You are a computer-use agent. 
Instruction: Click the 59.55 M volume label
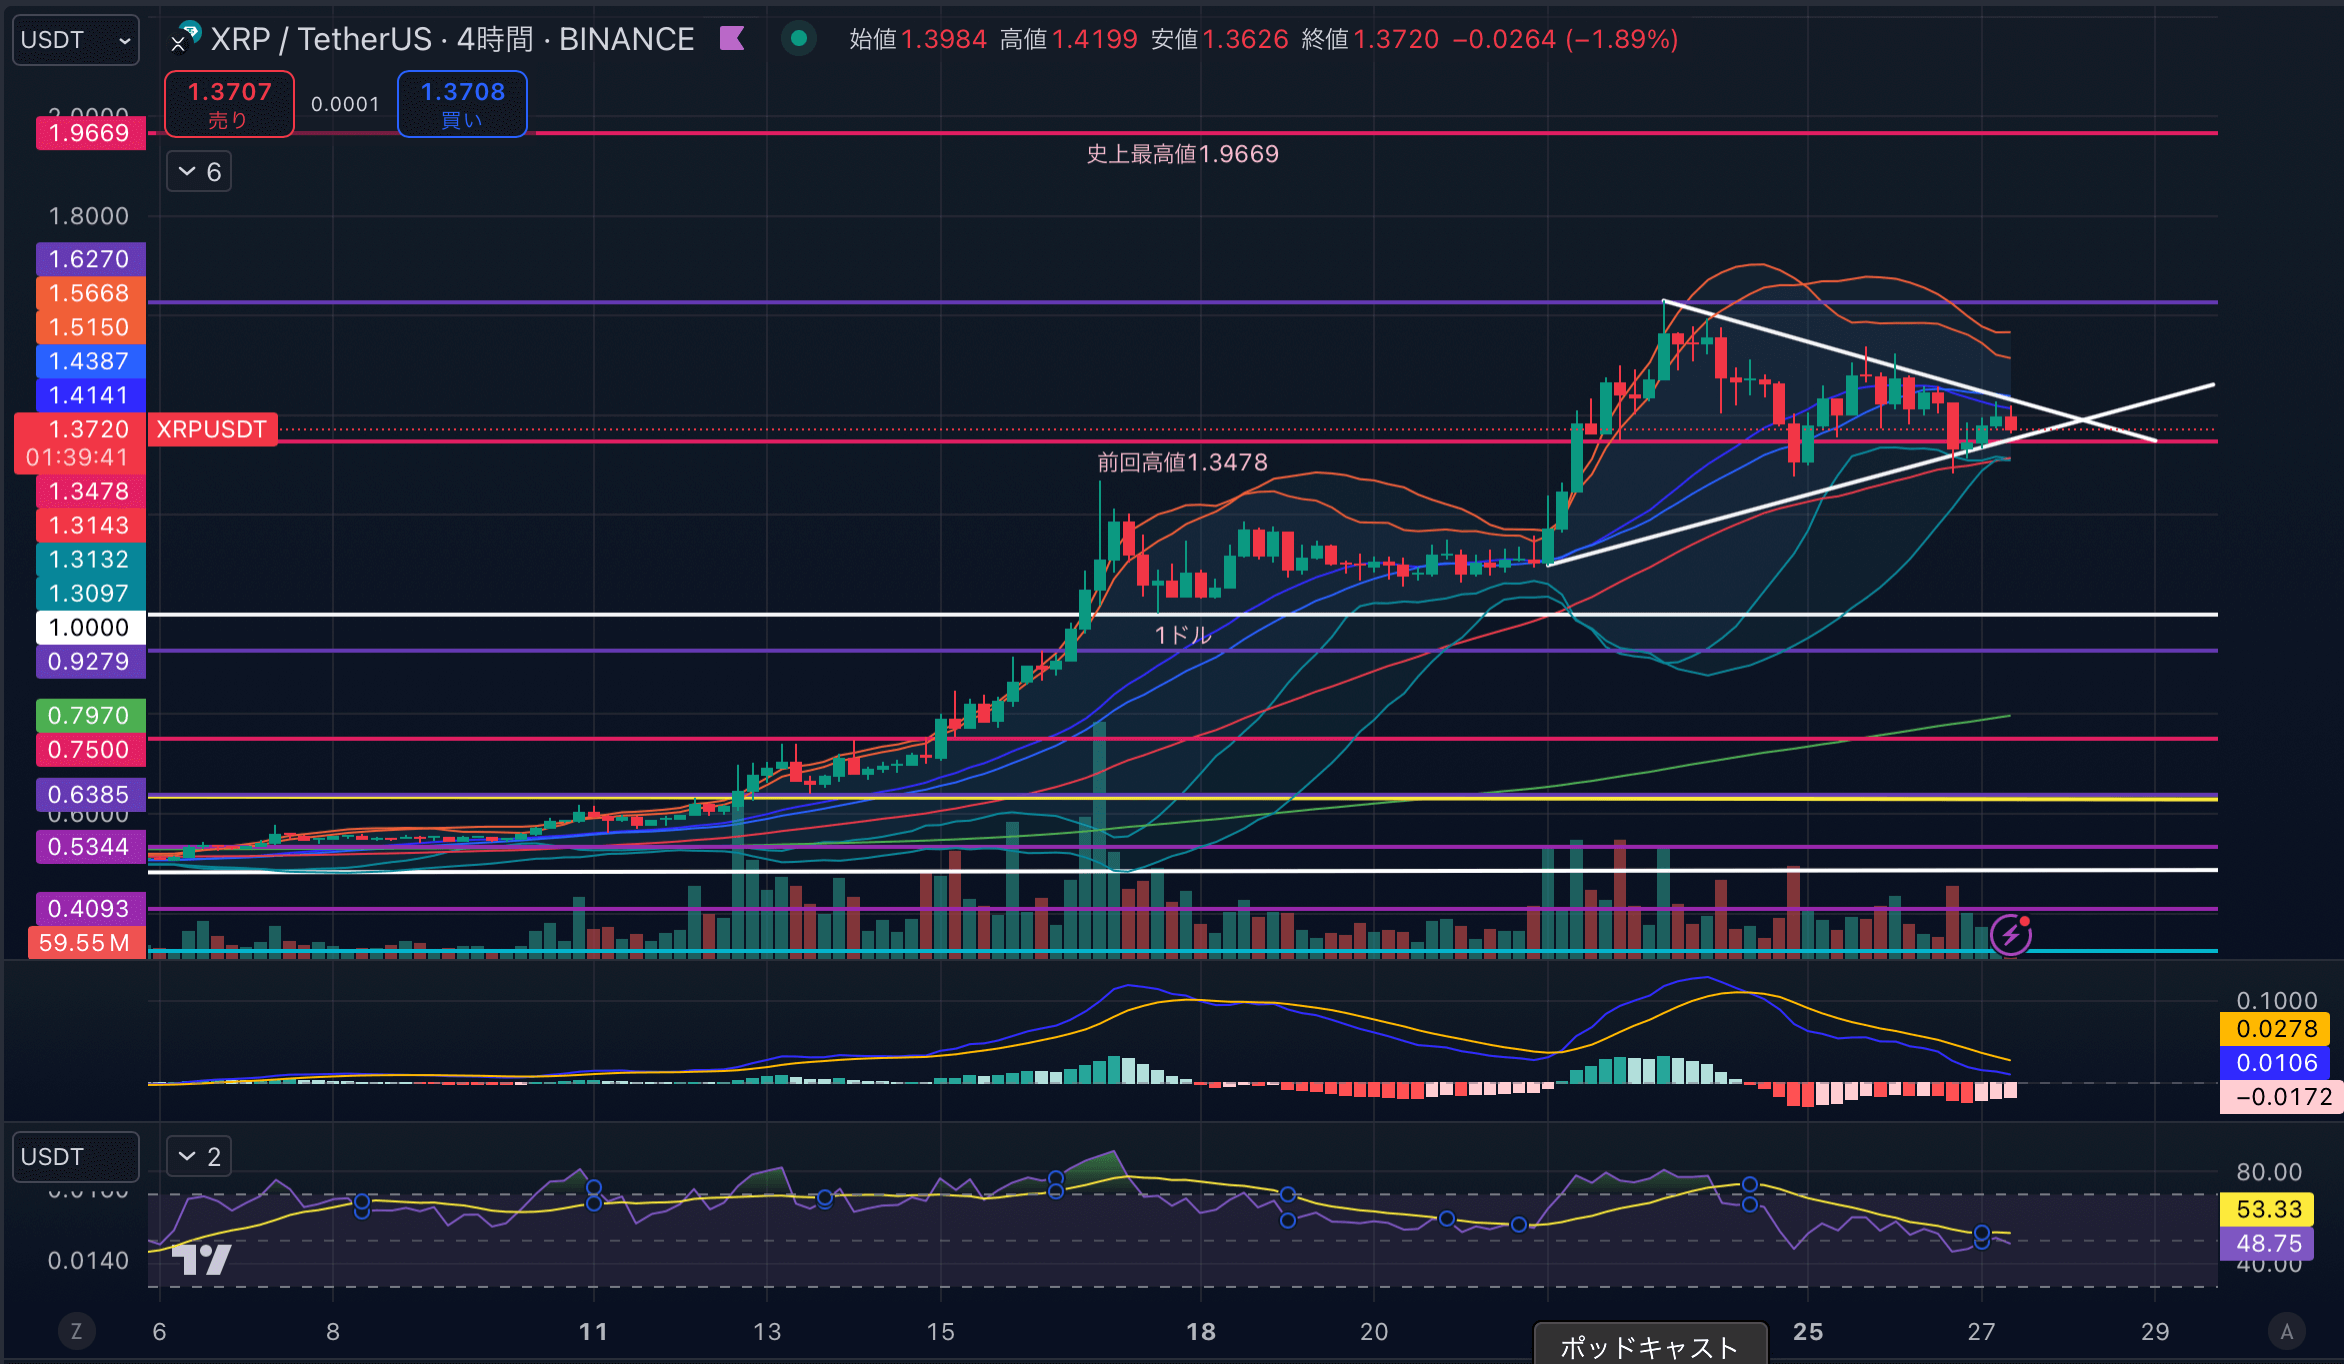pyautogui.click(x=86, y=942)
